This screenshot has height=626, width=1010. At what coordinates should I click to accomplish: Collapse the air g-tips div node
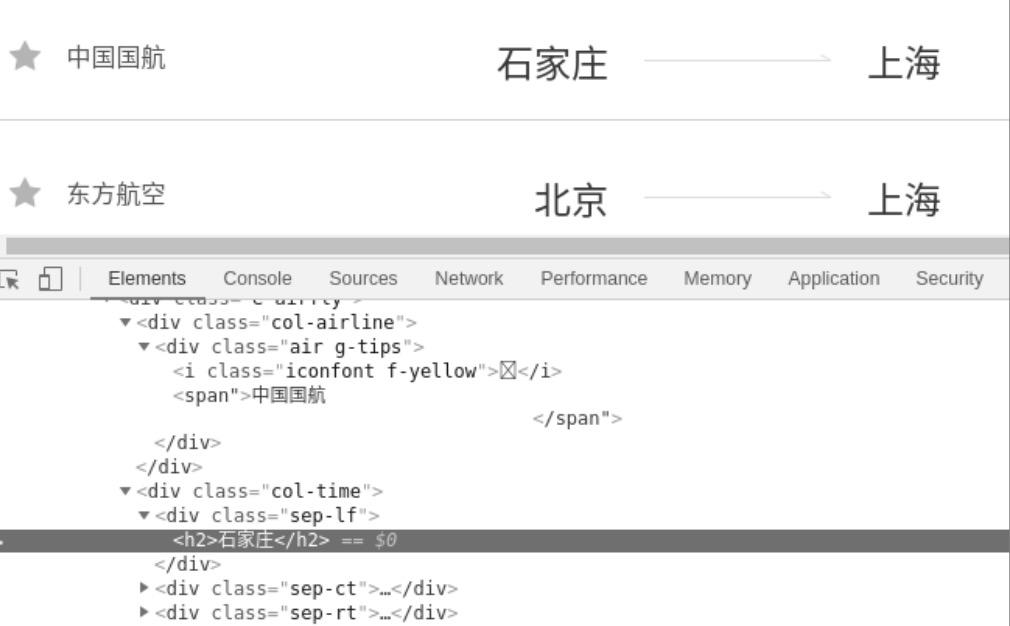pos(144,347)
